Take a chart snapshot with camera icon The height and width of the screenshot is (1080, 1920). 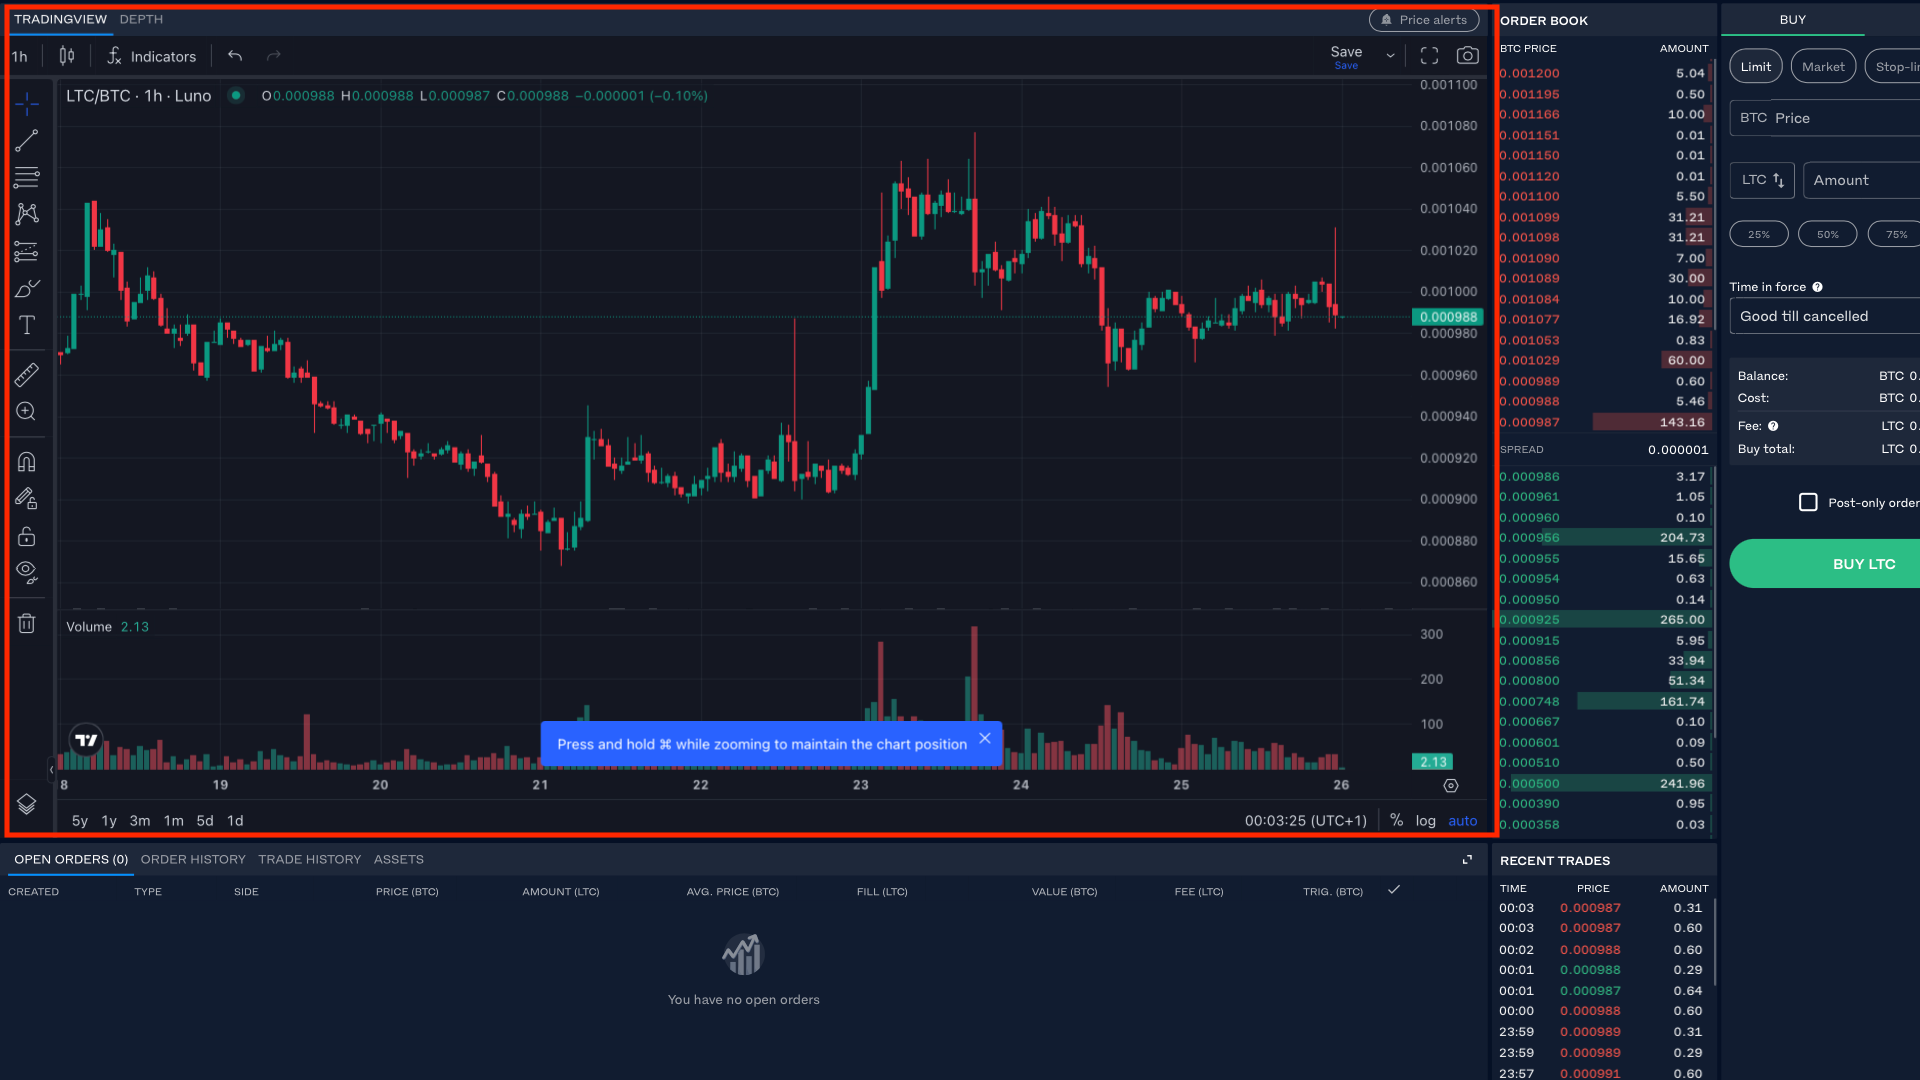(1467, 56)
